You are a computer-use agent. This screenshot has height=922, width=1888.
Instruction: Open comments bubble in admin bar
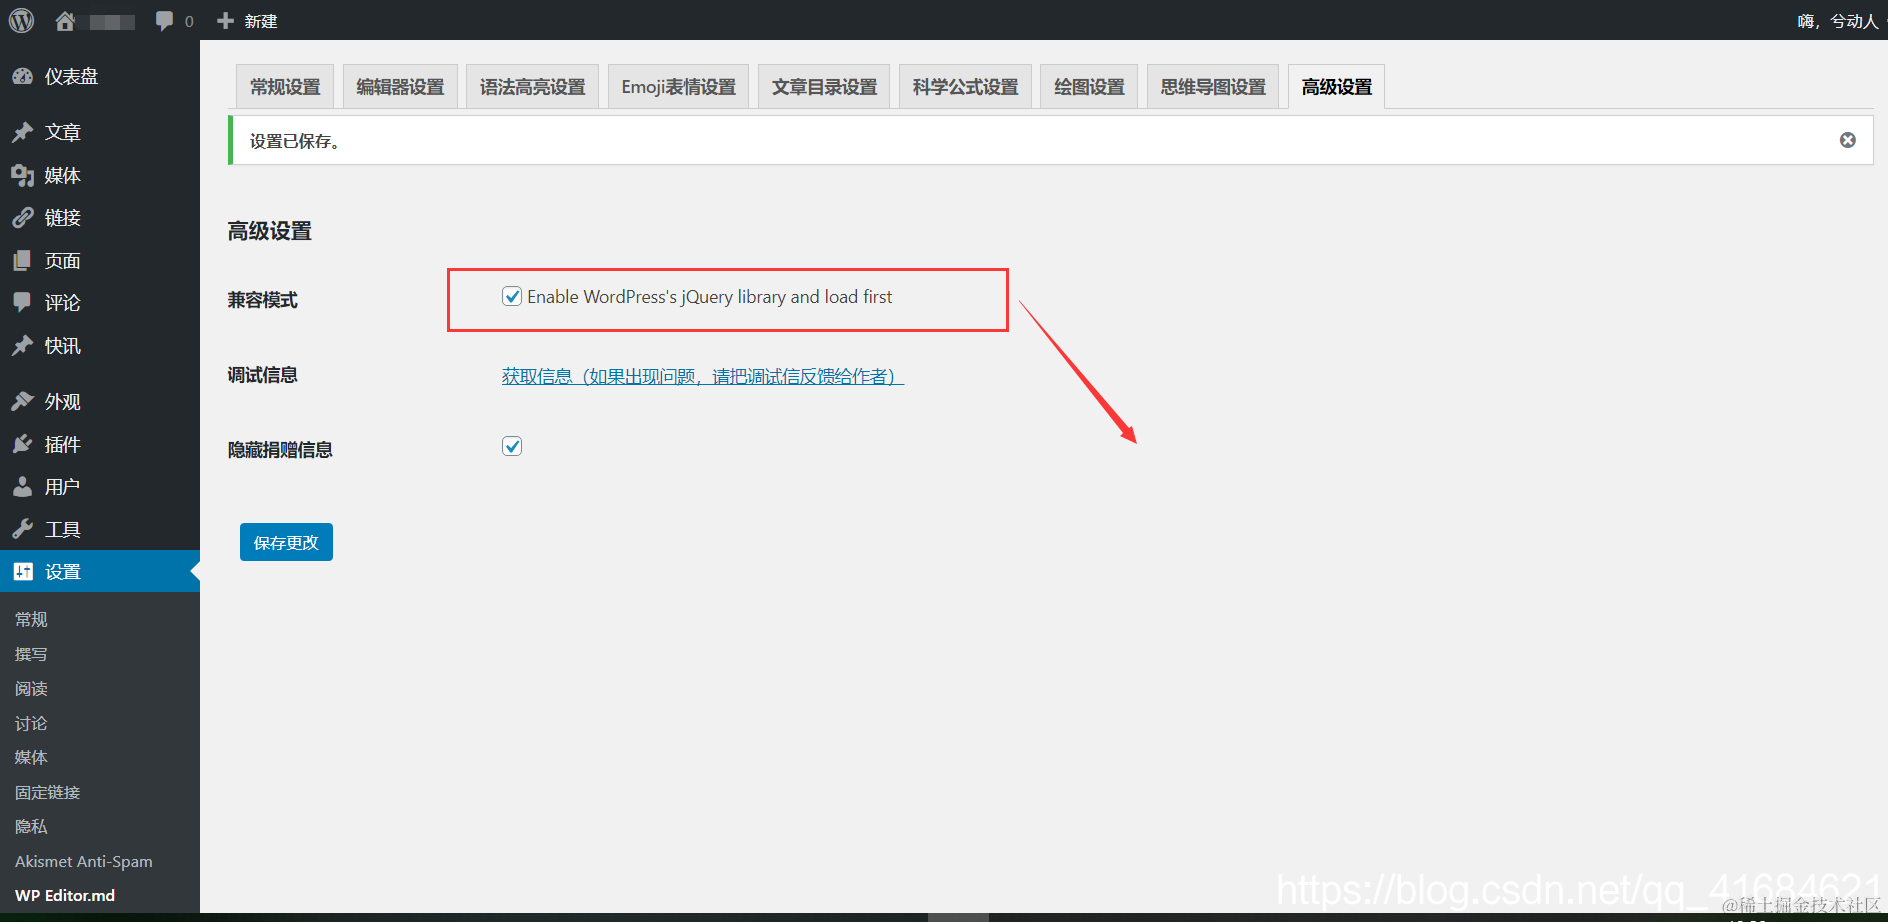pyautogui.click(x=165, y=21)
